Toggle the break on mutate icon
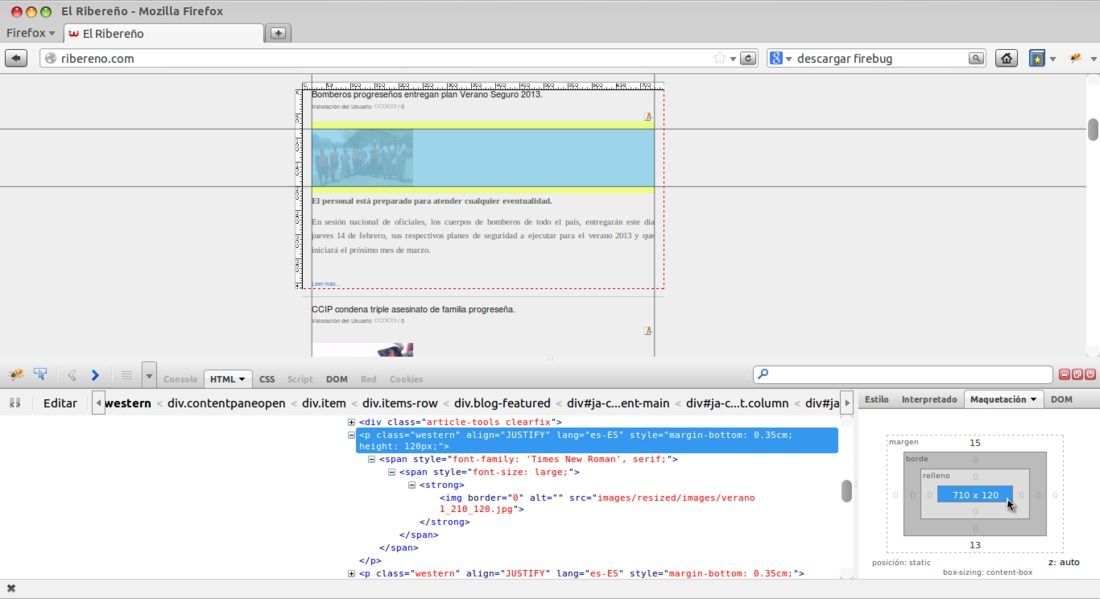This screenshot has height=599, width=1100. pos(15,403)
